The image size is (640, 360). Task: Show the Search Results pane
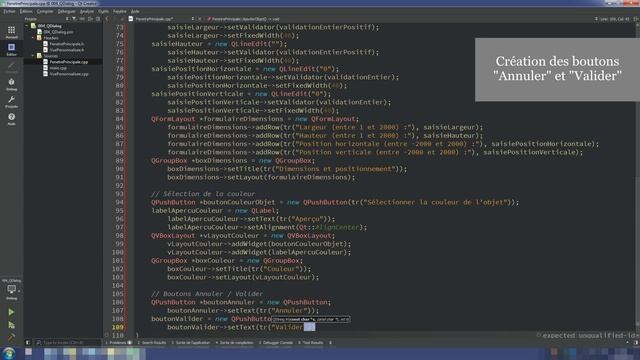tap(152, 342)
